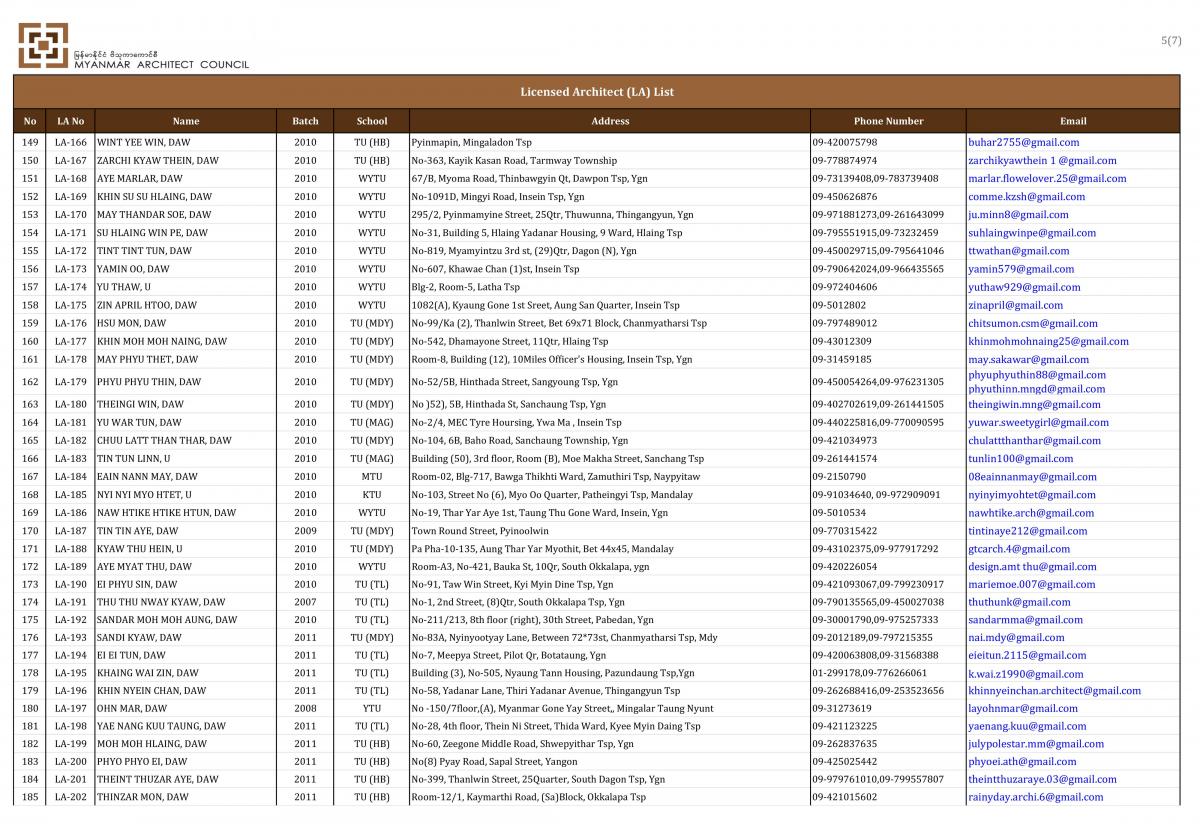Open chitsumon.csm@gmail.com email link
This screenshot has width=1200, height=837.
tap(1033, 323)
